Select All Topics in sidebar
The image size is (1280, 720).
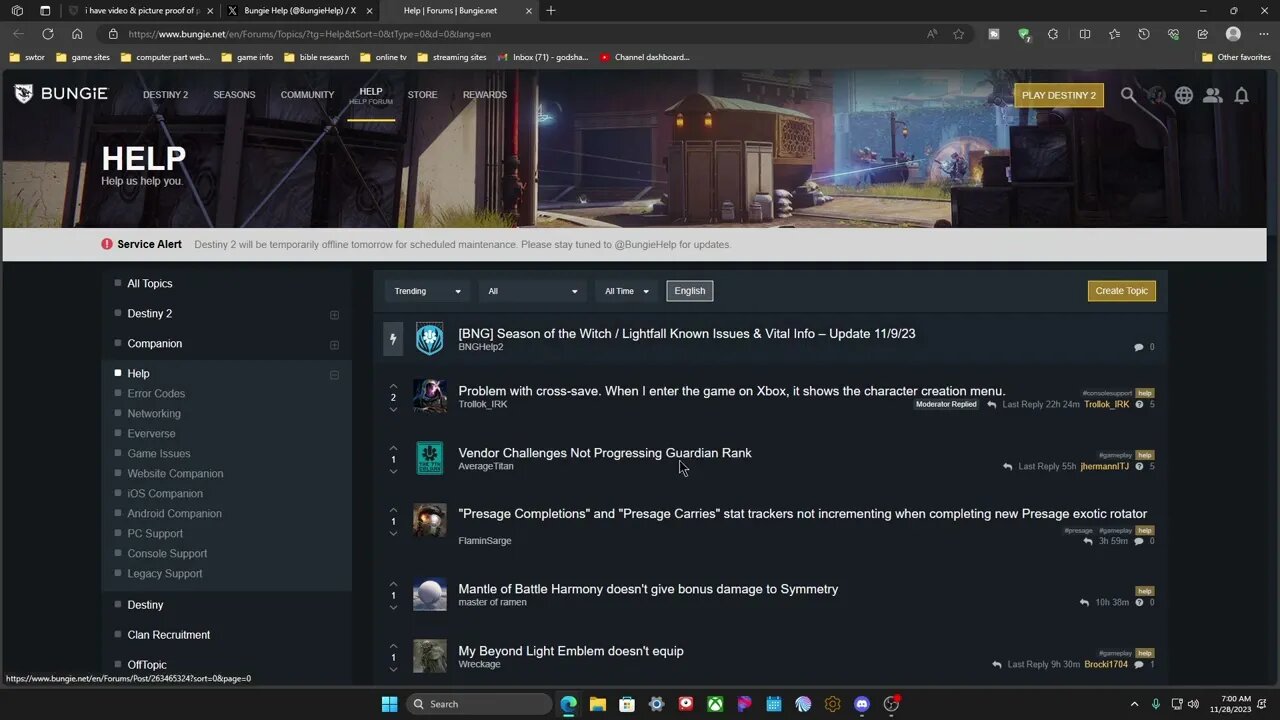tap(150, 284)
